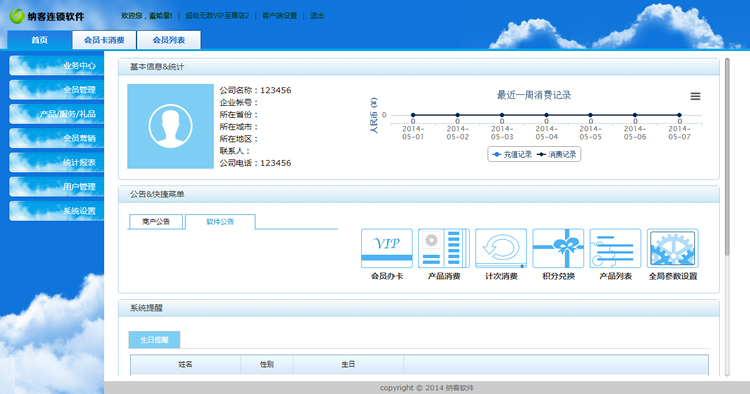Click the 超级无敌VIP至尊店2 header link
The height and width of the screenshot is (394, 750).
pyautogui.click(x=217, y=16)
